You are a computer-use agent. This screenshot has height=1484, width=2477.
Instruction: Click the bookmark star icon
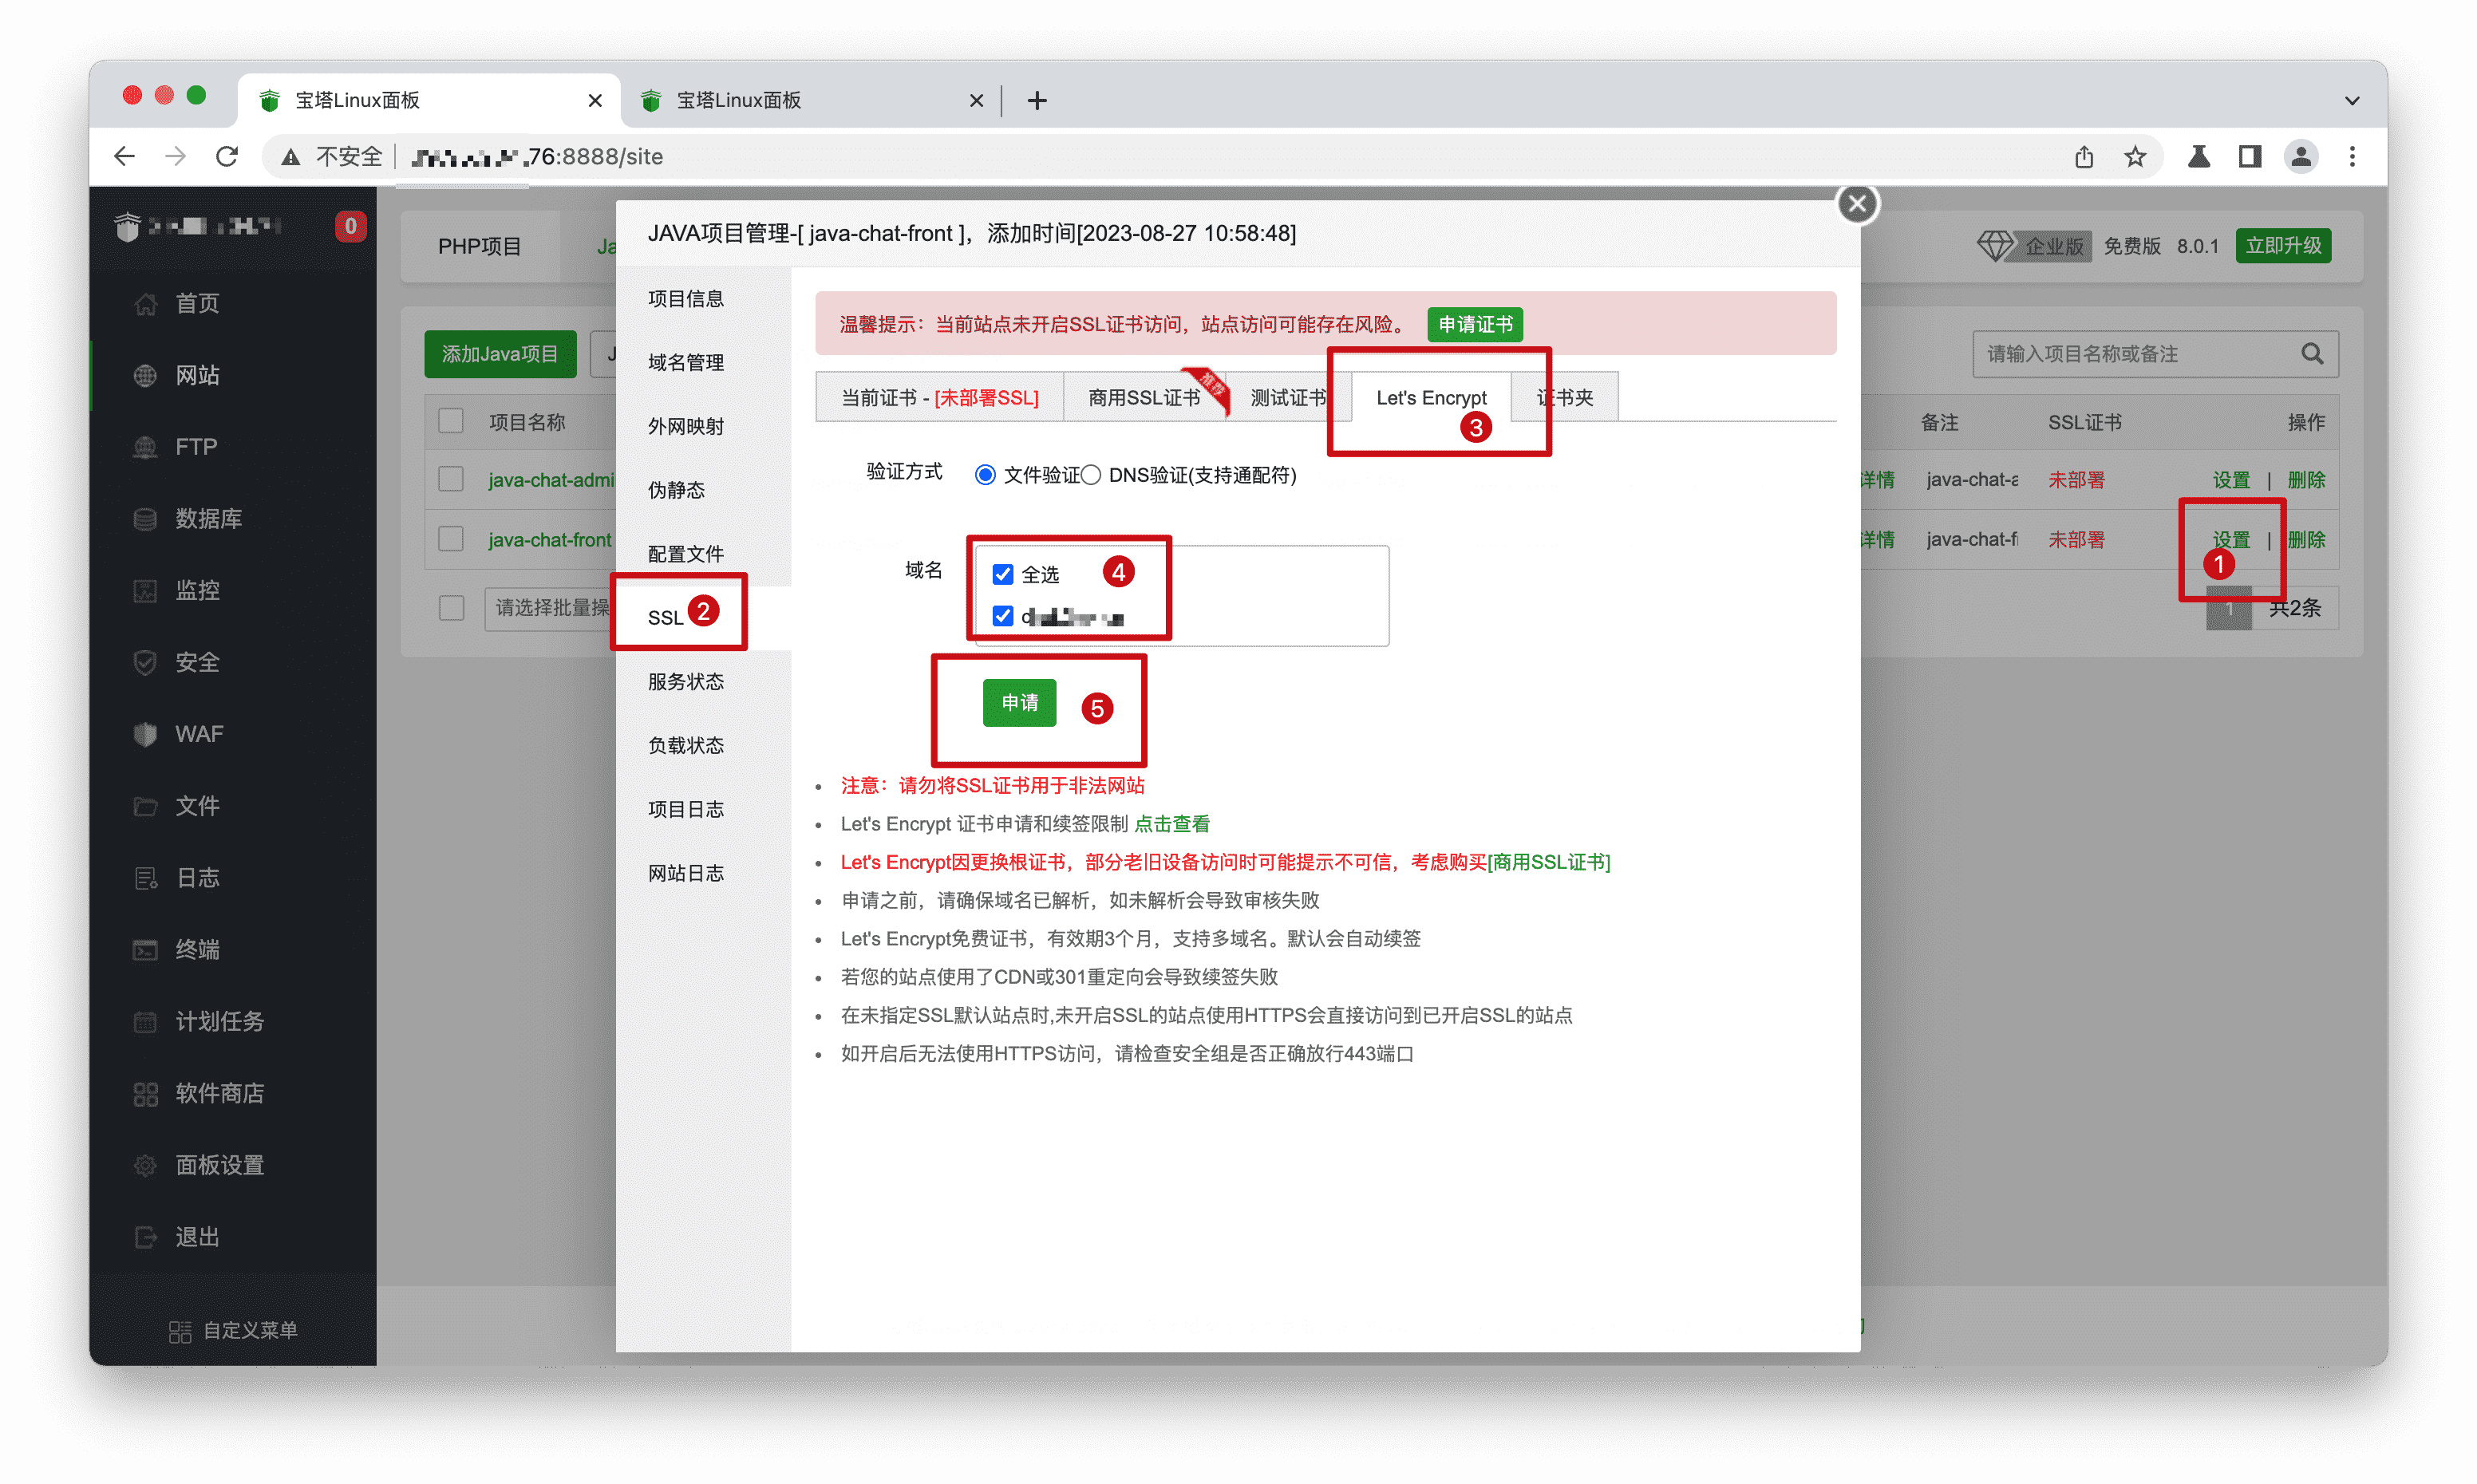(2135, 157)
